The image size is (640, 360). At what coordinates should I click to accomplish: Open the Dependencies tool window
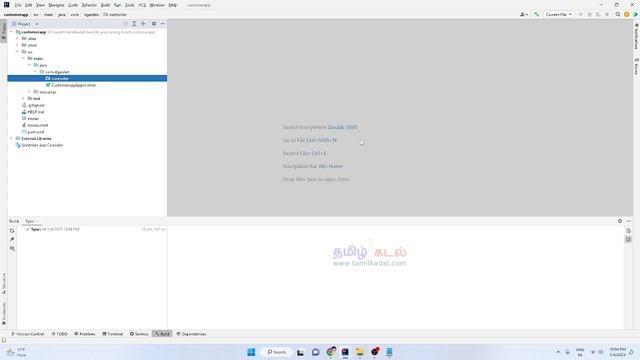tap(191, 334)
